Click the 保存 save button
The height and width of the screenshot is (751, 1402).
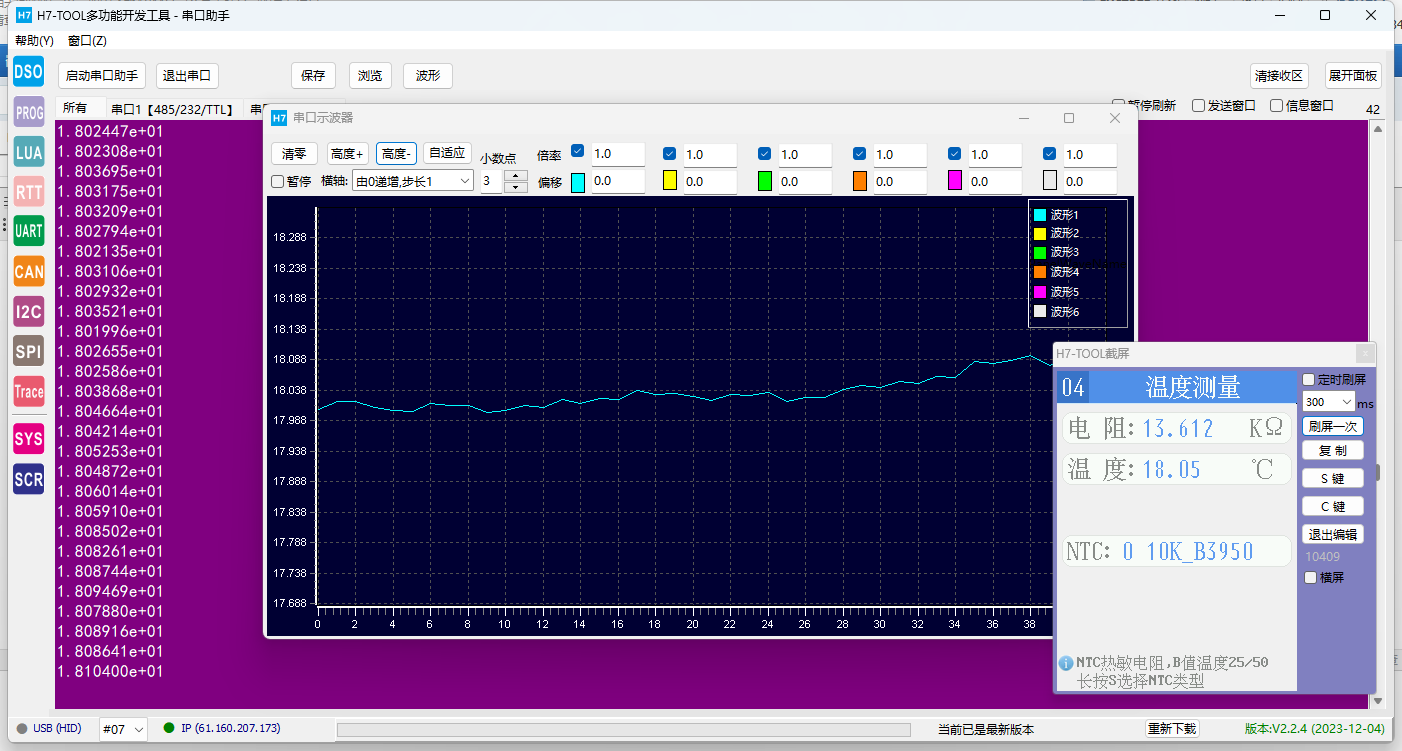(x=313, y=76)
